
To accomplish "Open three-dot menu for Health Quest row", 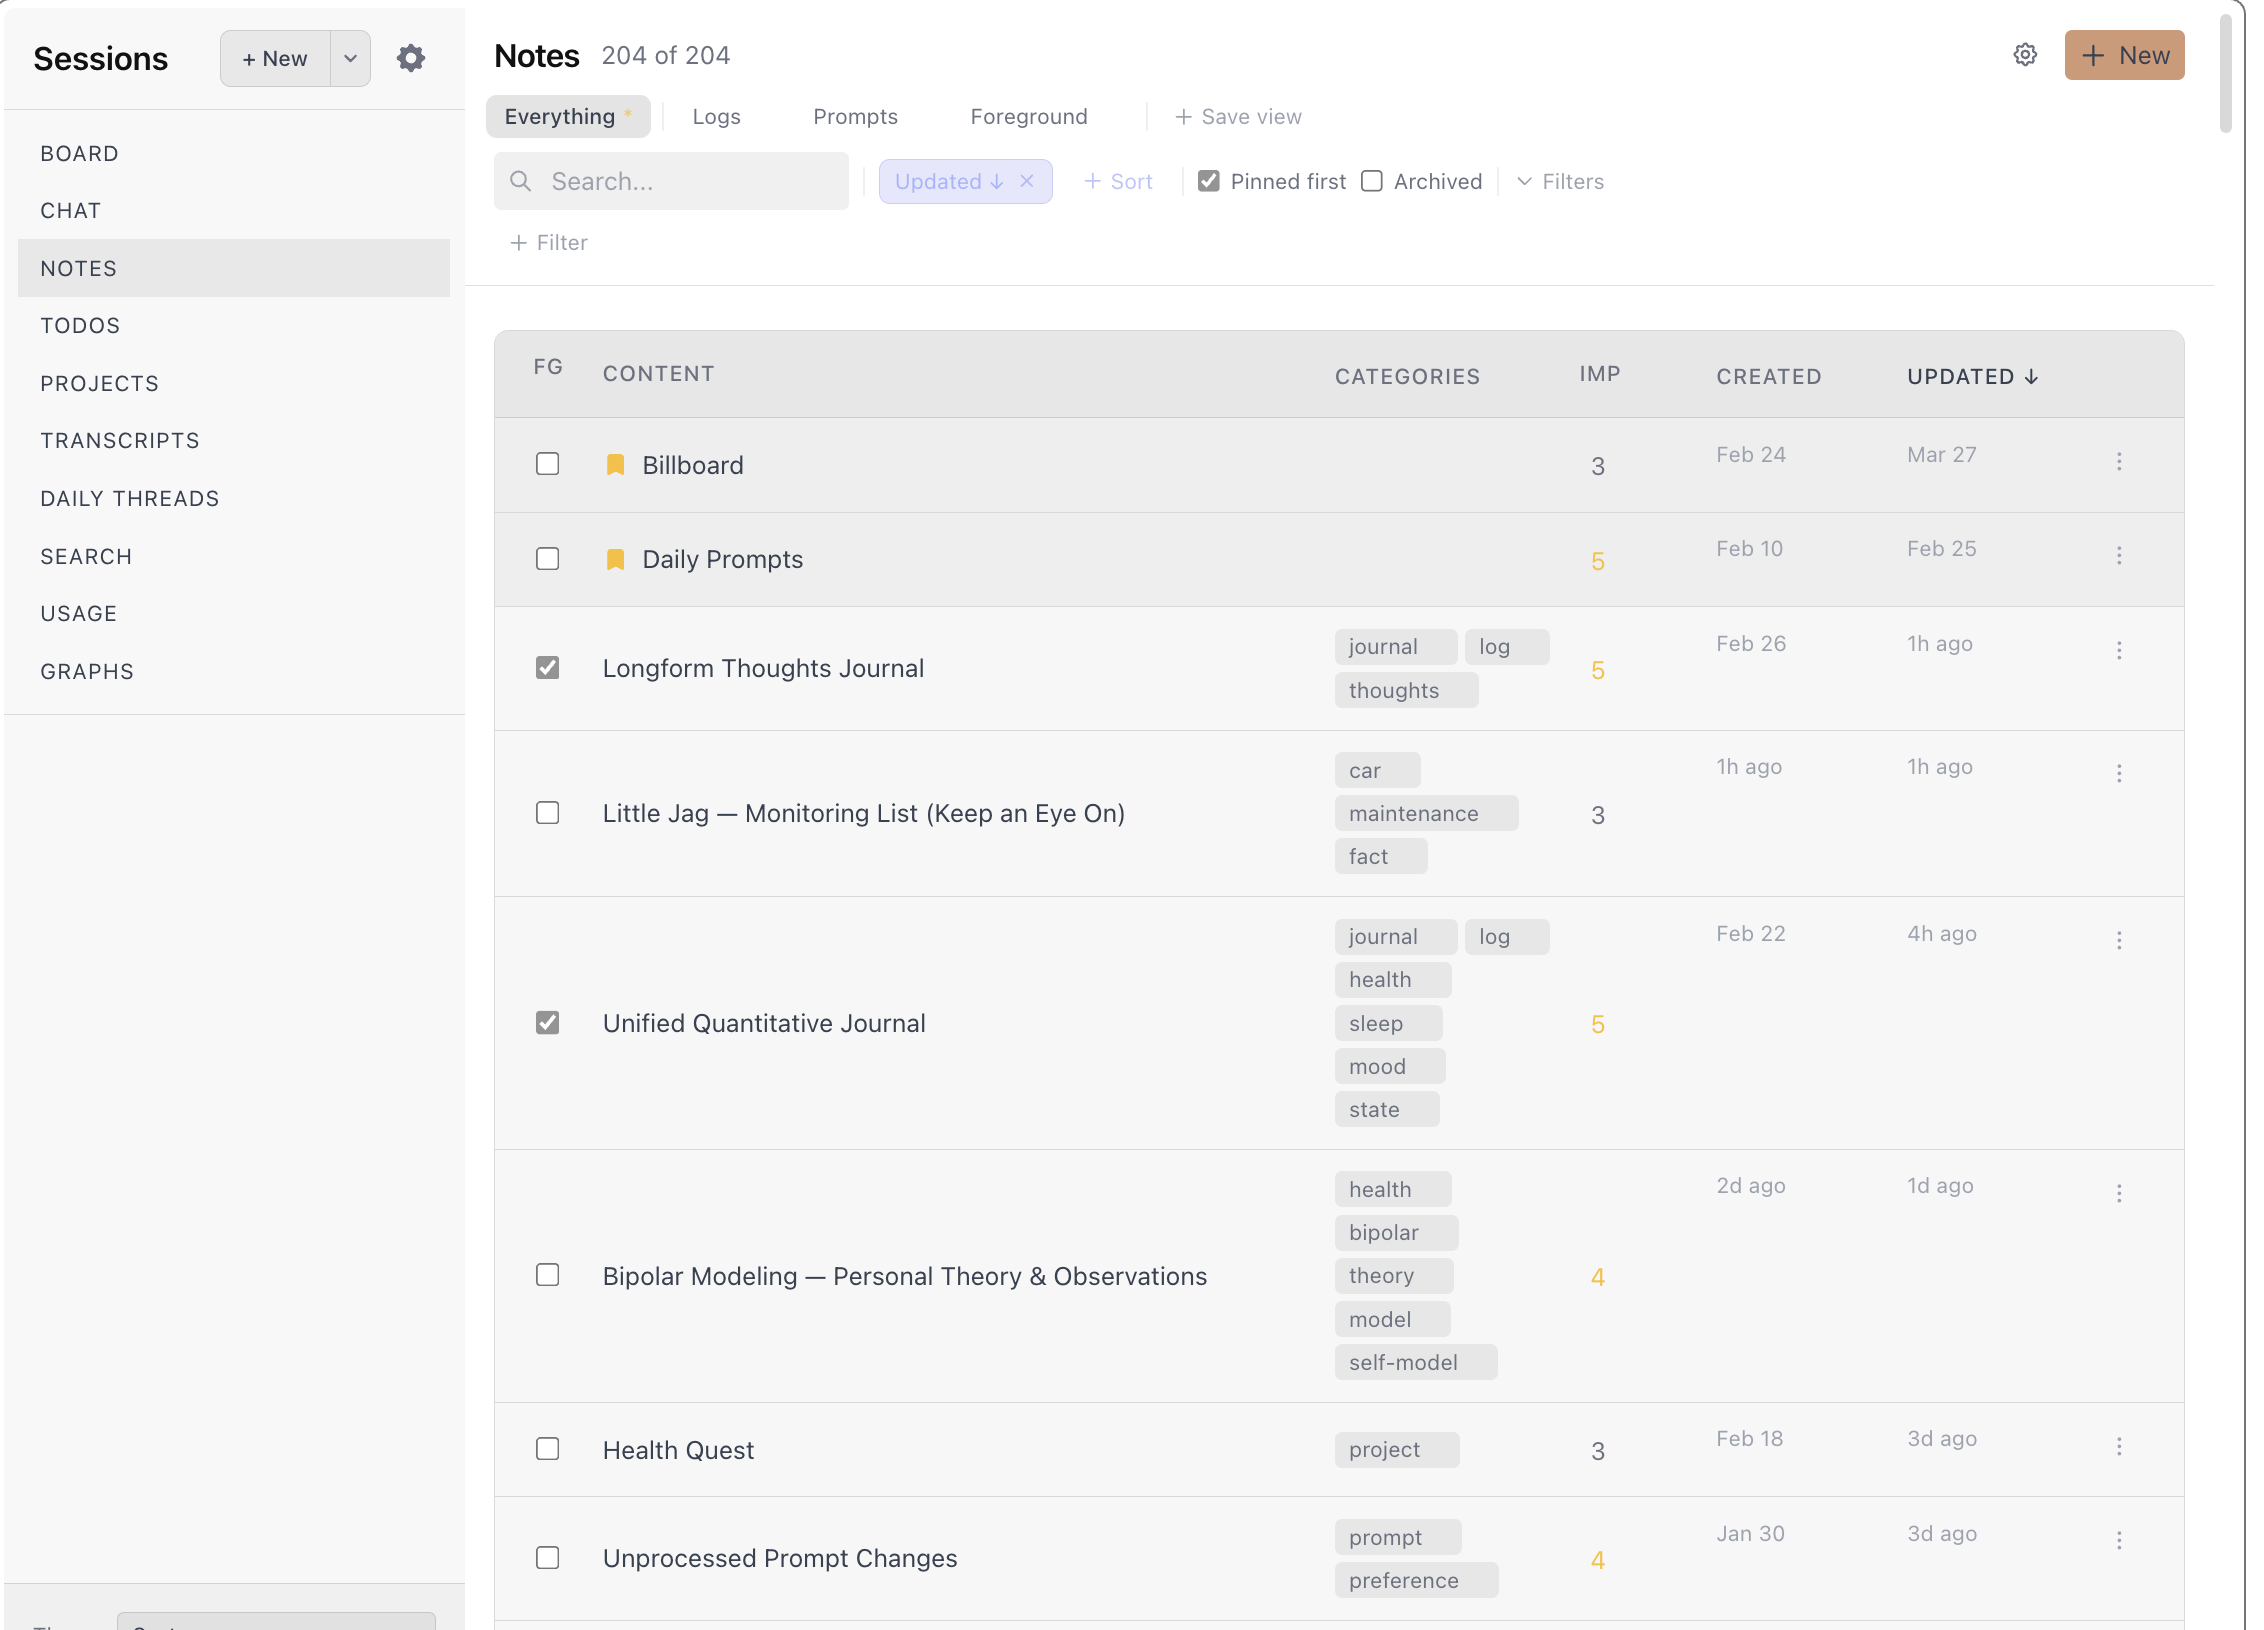I will [2118, 1446].
